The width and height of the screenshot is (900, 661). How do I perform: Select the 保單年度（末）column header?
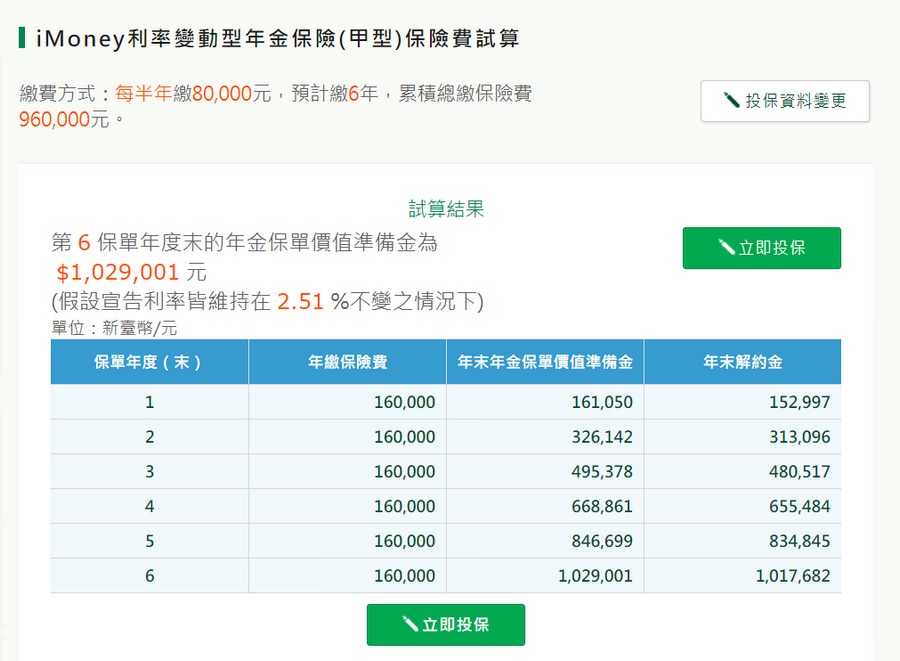coord(149,361)
